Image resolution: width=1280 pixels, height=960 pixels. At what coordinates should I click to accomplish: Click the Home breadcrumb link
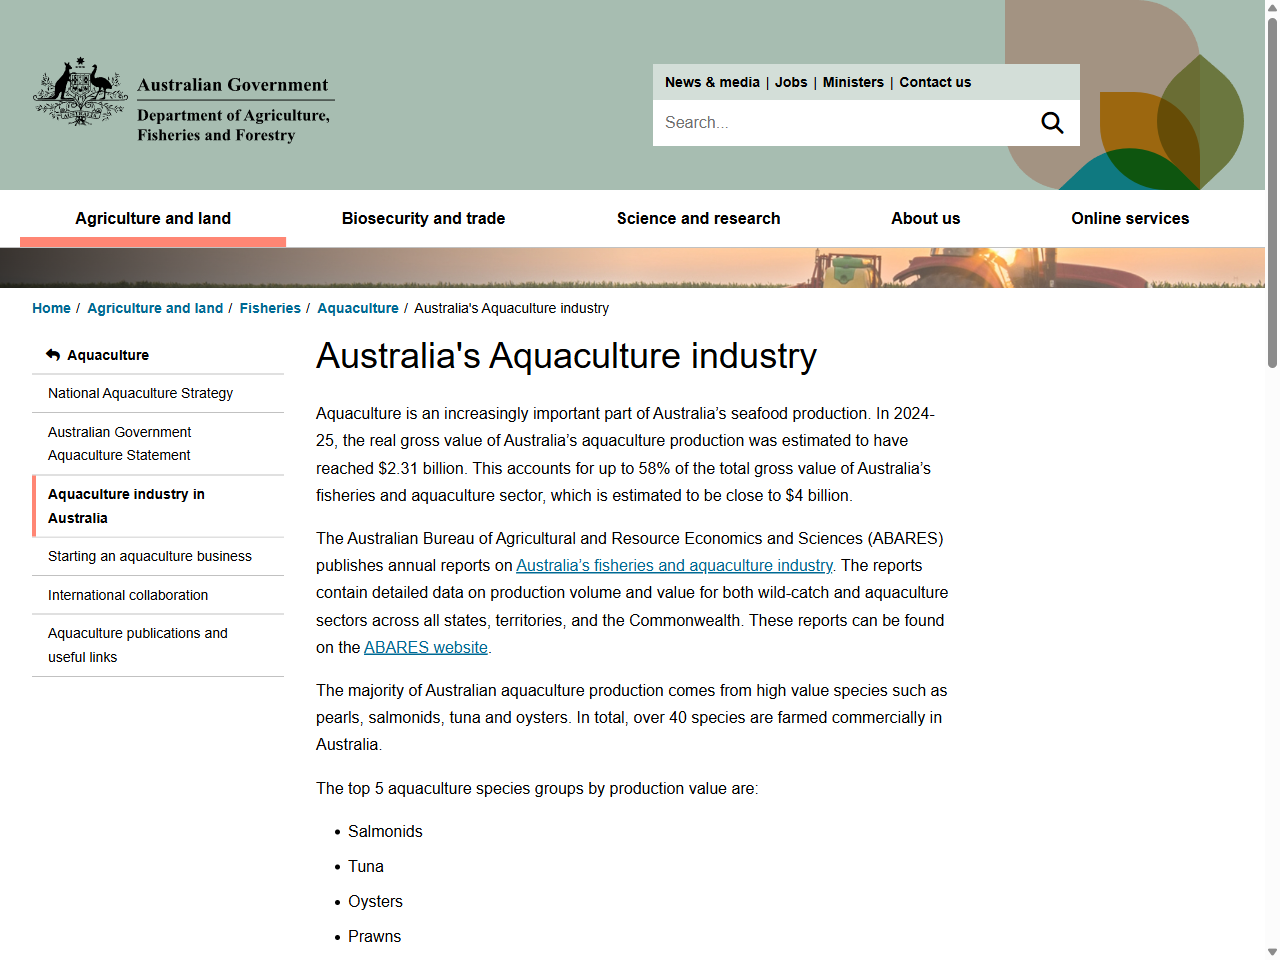click(x=51, y=308)
